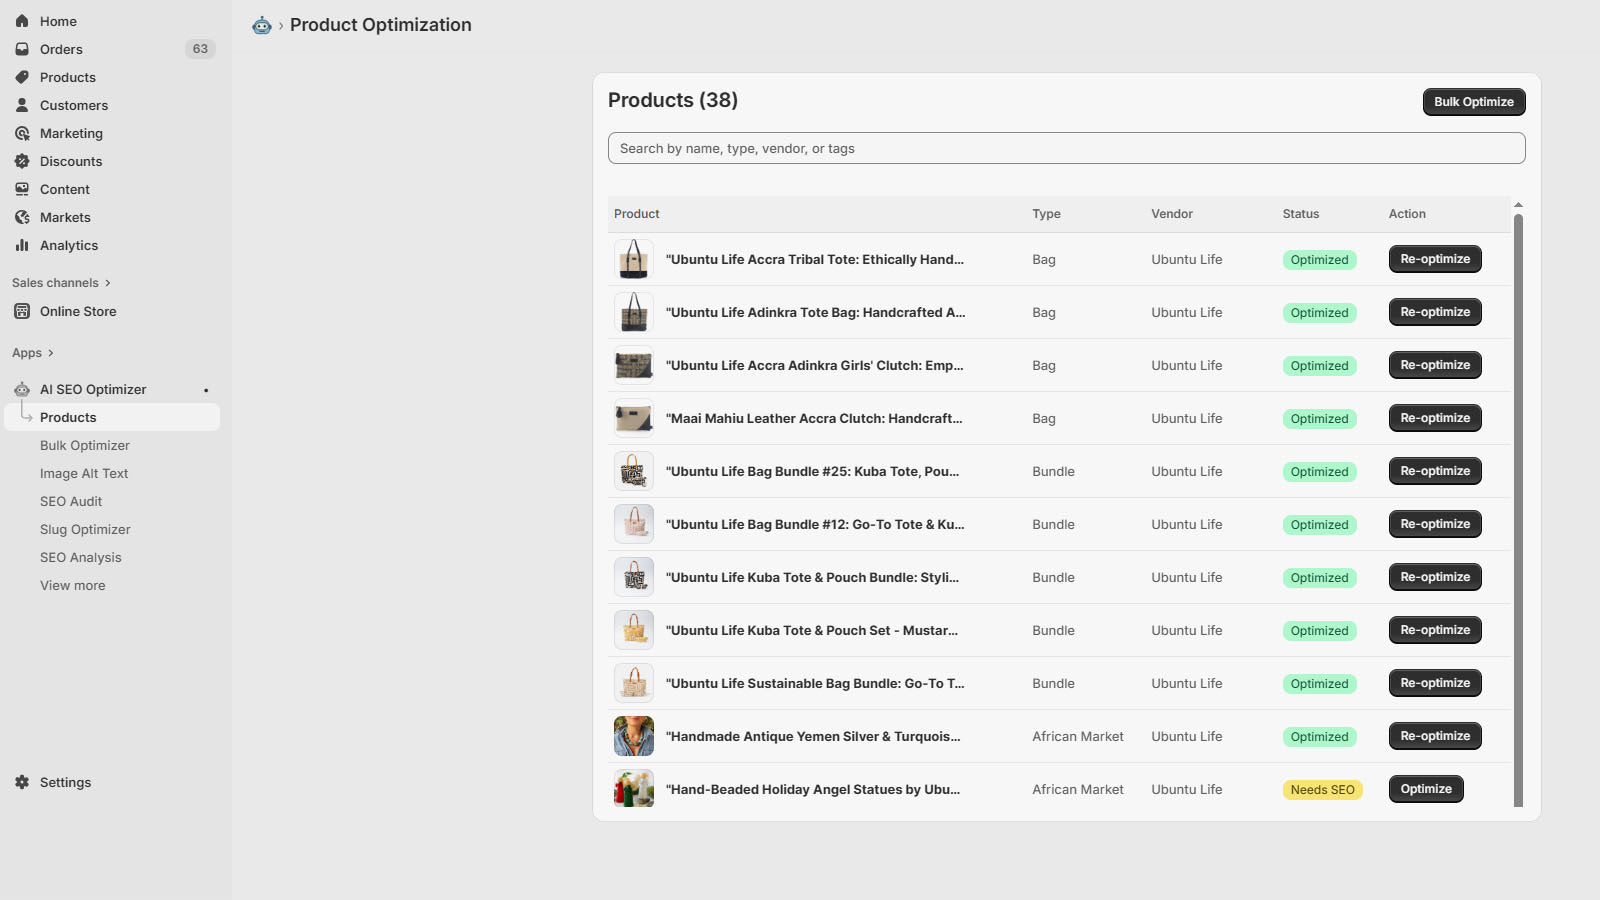Open Marketing via its megaphone icon
The image size is (1600, 900).
point(21,132)
